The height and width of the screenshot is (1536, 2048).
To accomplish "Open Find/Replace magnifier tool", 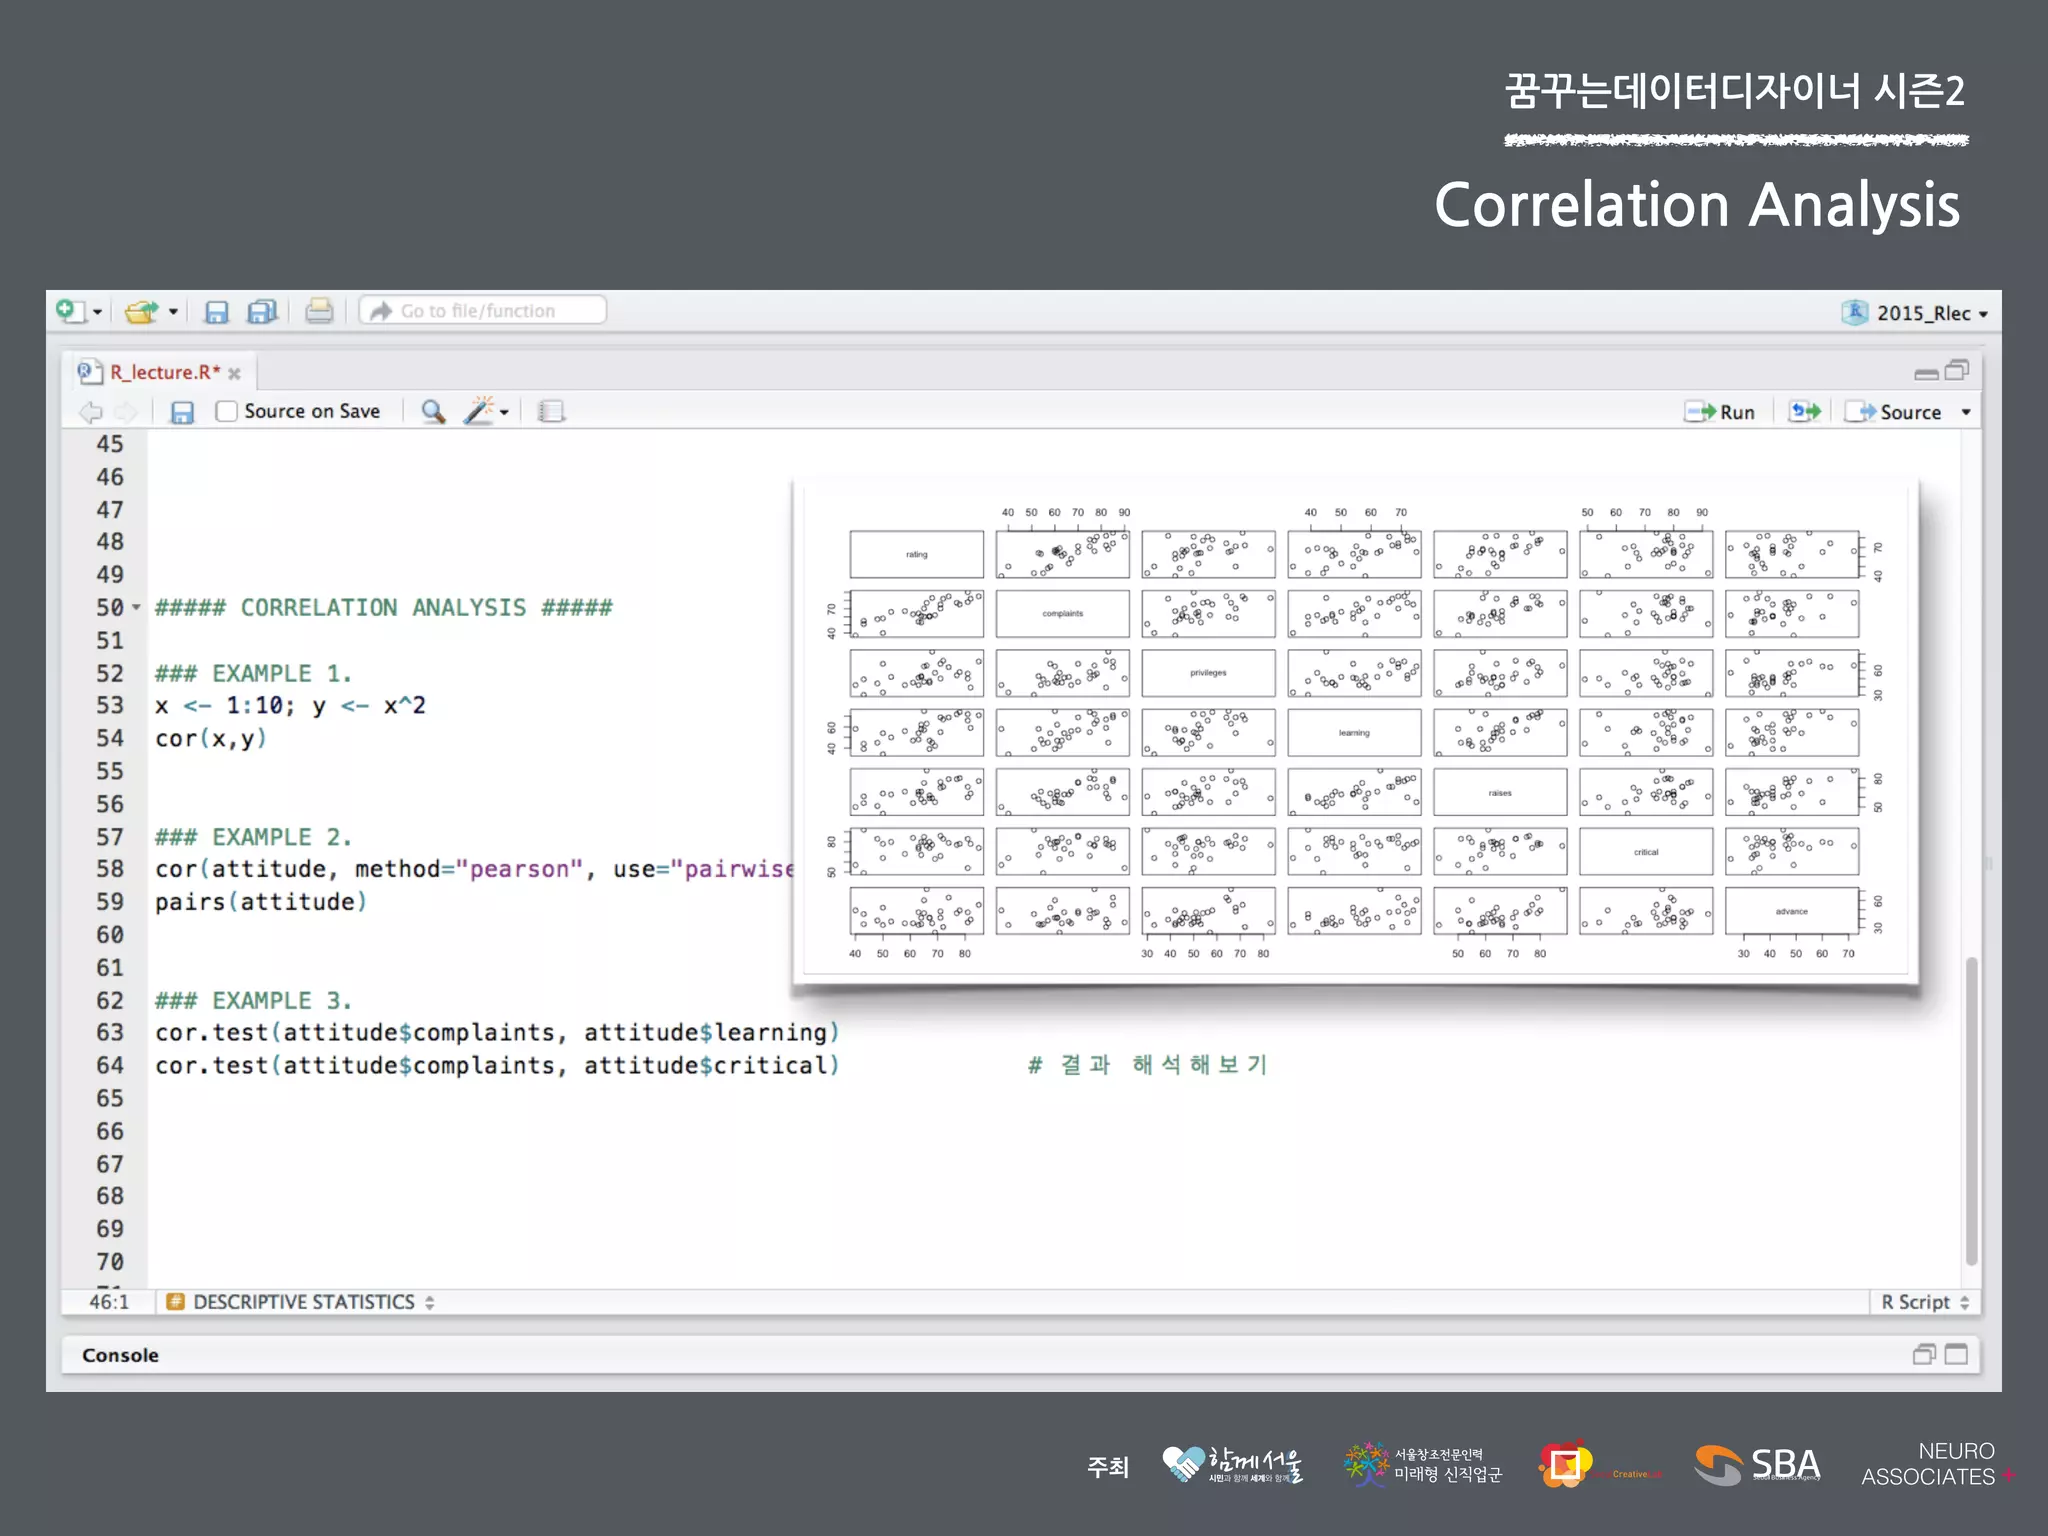I will [432, 412].
